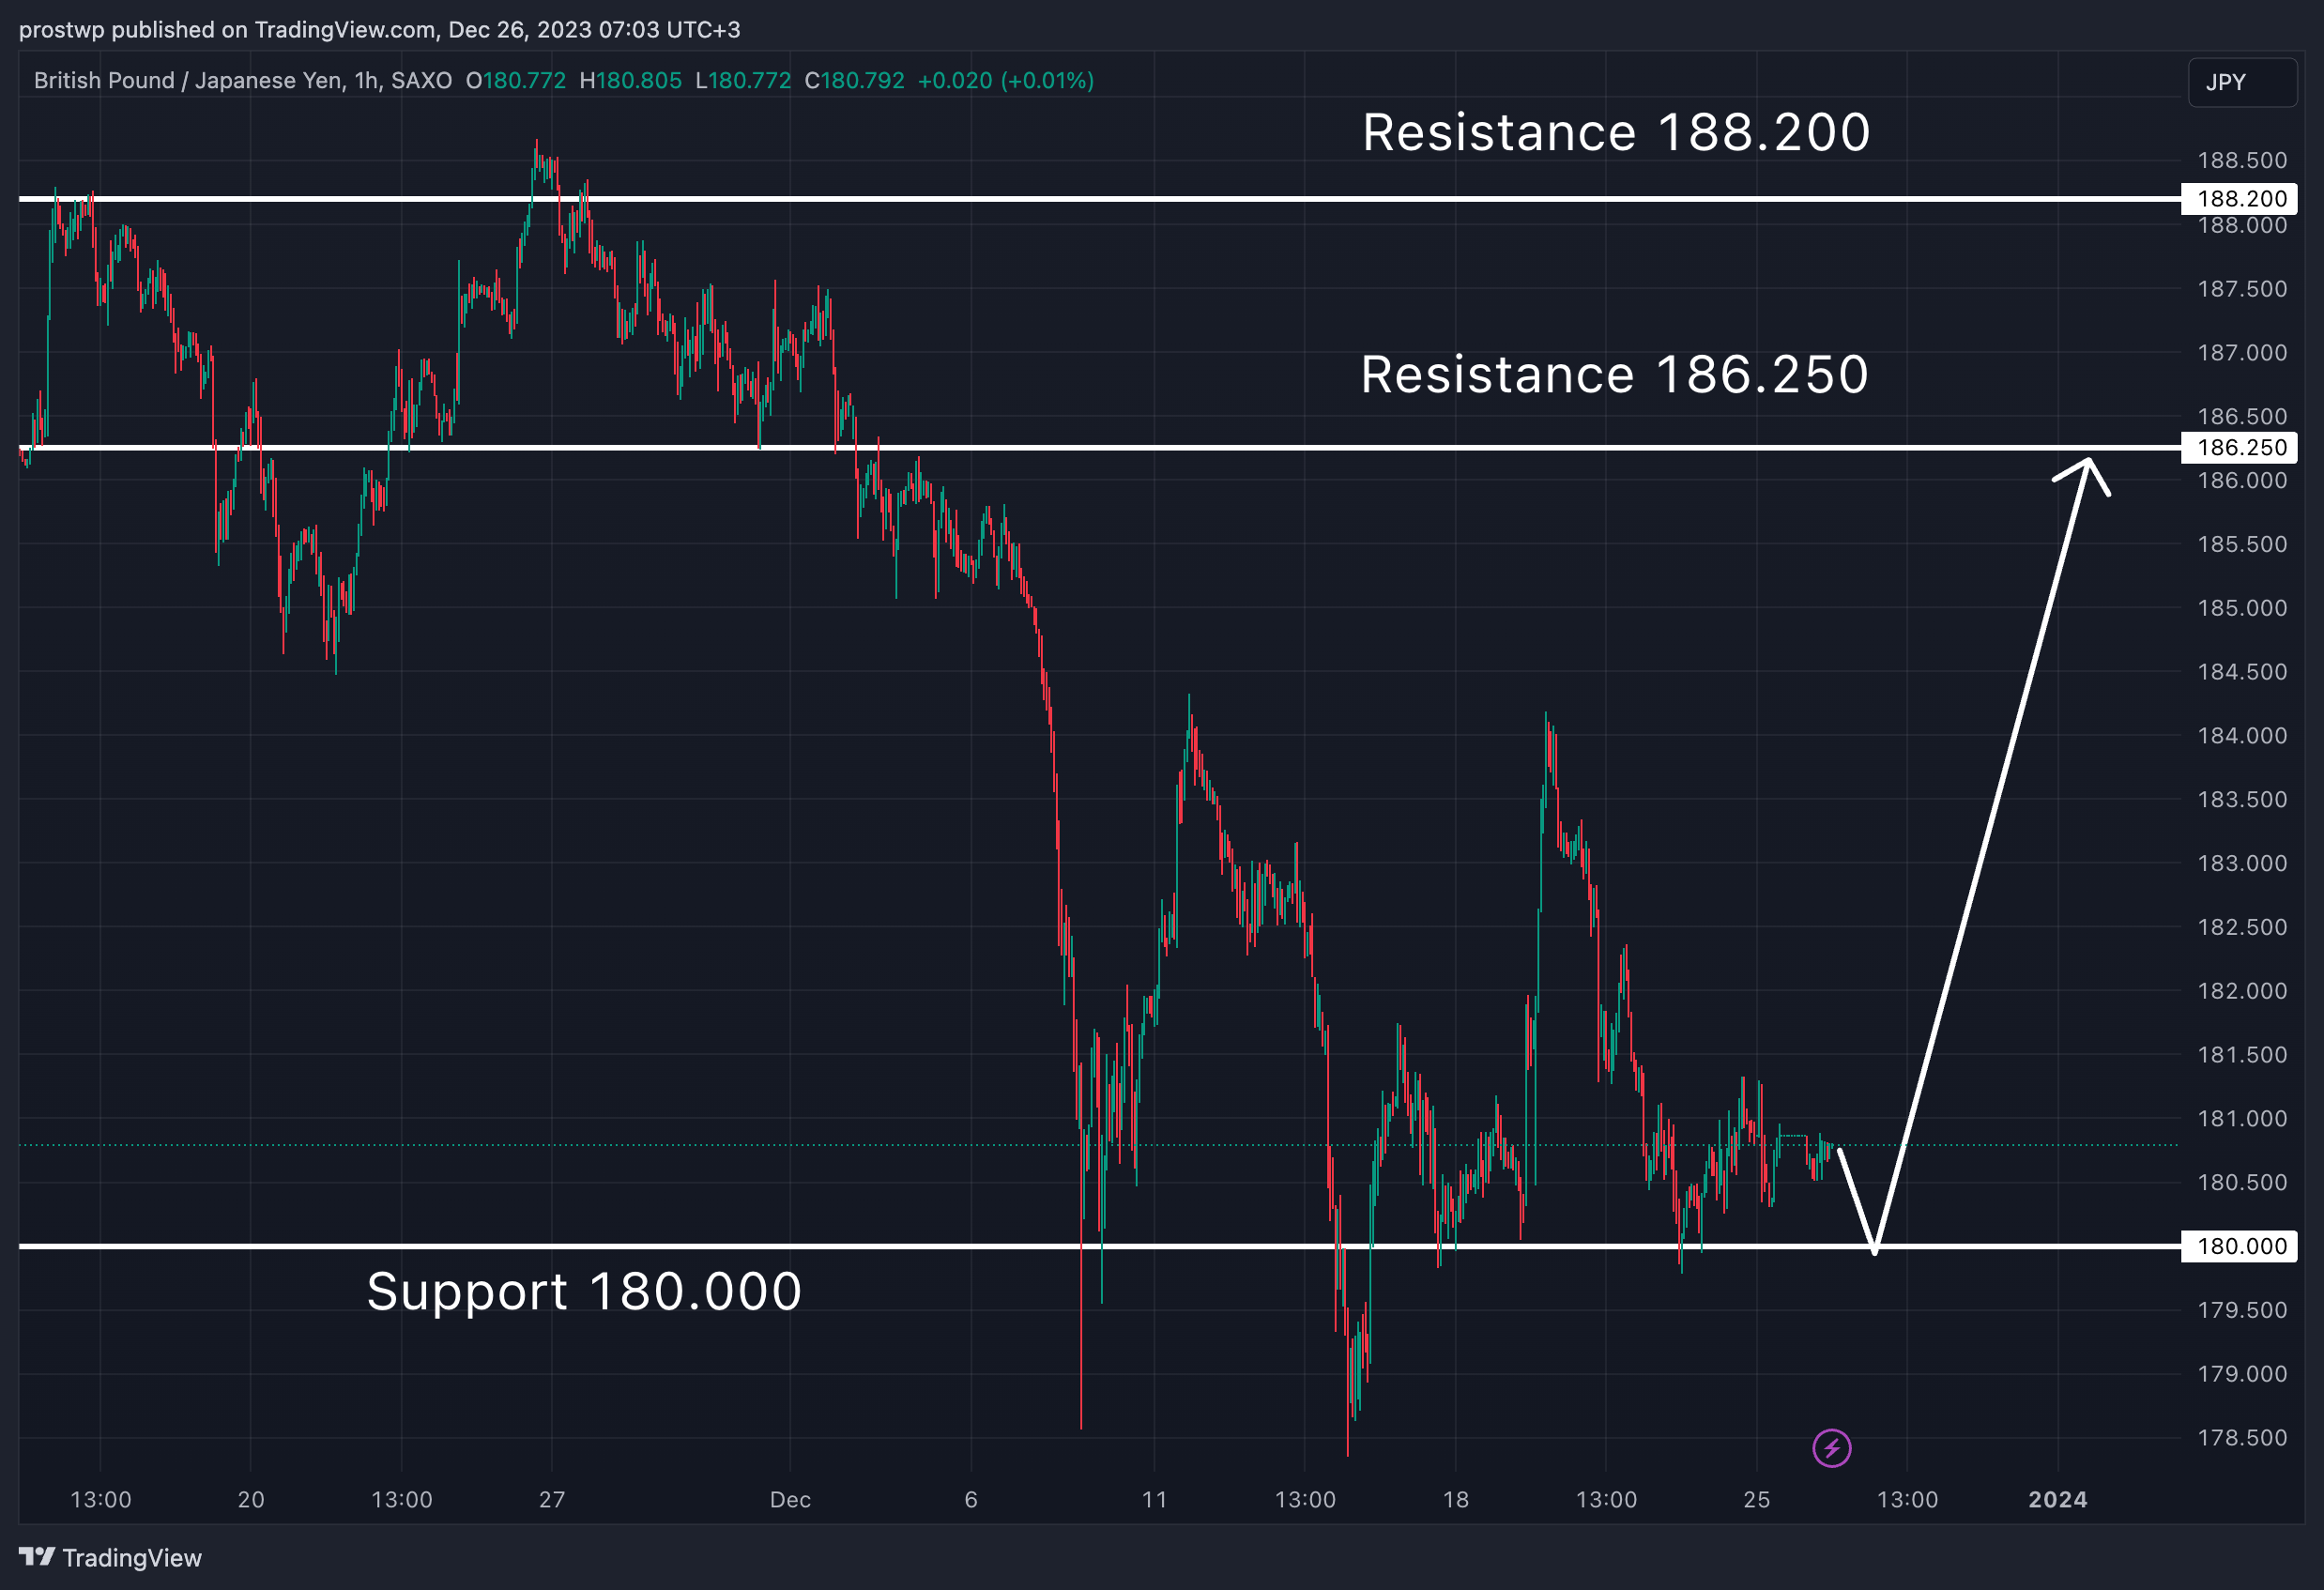Screen dimensions: 2324x1590
Task: Click the 187.000 price scale value
Action: [x=2242, y=353]
